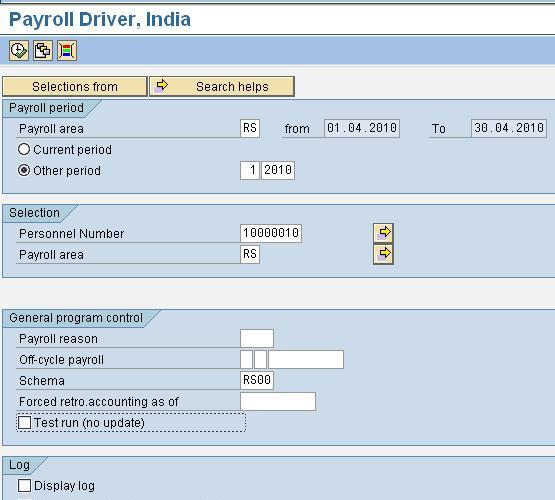Screen dimensions: 555x500
Task: Open multiple selection for Personnel Number
Action: pyautogui.click(x=383, y=233)
